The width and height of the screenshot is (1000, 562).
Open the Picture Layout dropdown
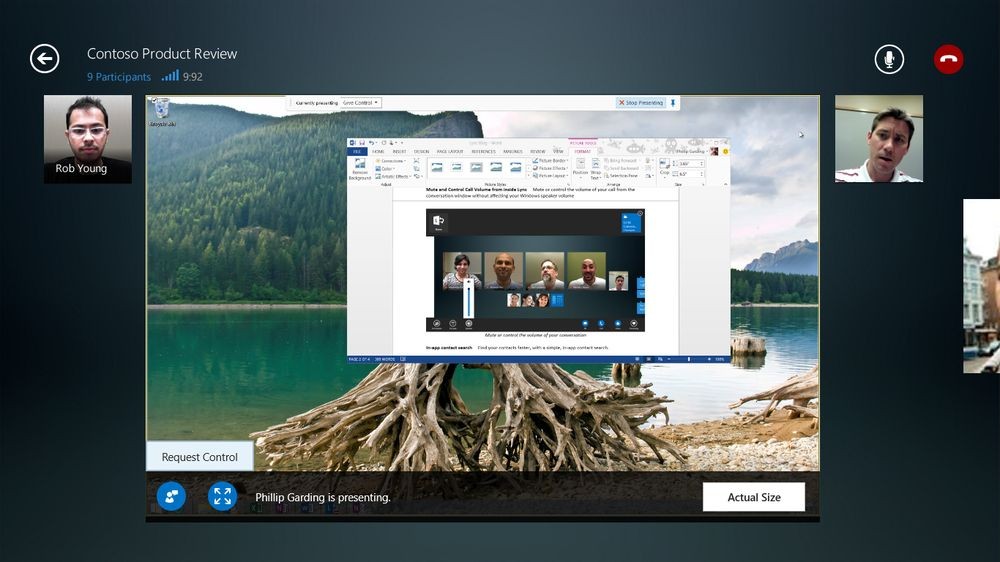point(550,176)
